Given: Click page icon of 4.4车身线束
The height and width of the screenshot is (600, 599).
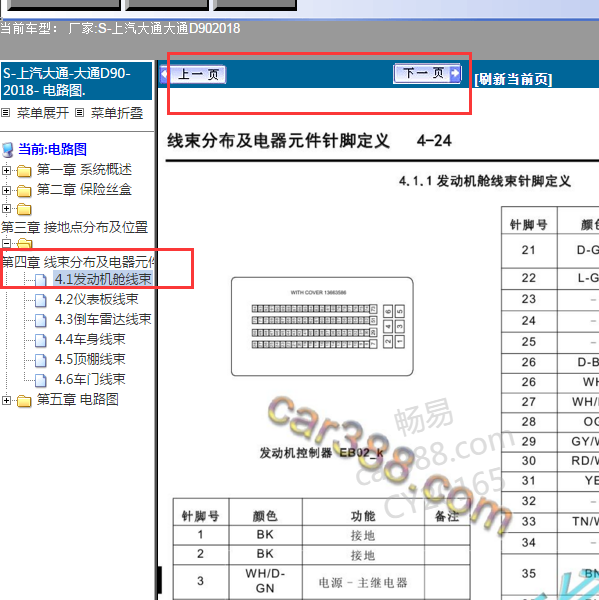Looking at the screenshot, I should click(x=41, y=340).
